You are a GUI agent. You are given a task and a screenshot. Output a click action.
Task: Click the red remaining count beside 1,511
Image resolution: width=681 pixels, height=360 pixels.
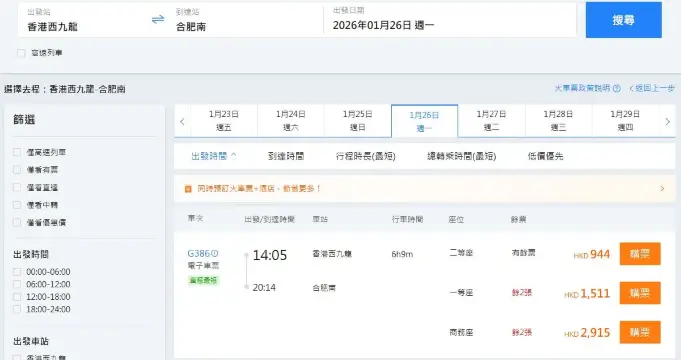click(x=522, y=293)
